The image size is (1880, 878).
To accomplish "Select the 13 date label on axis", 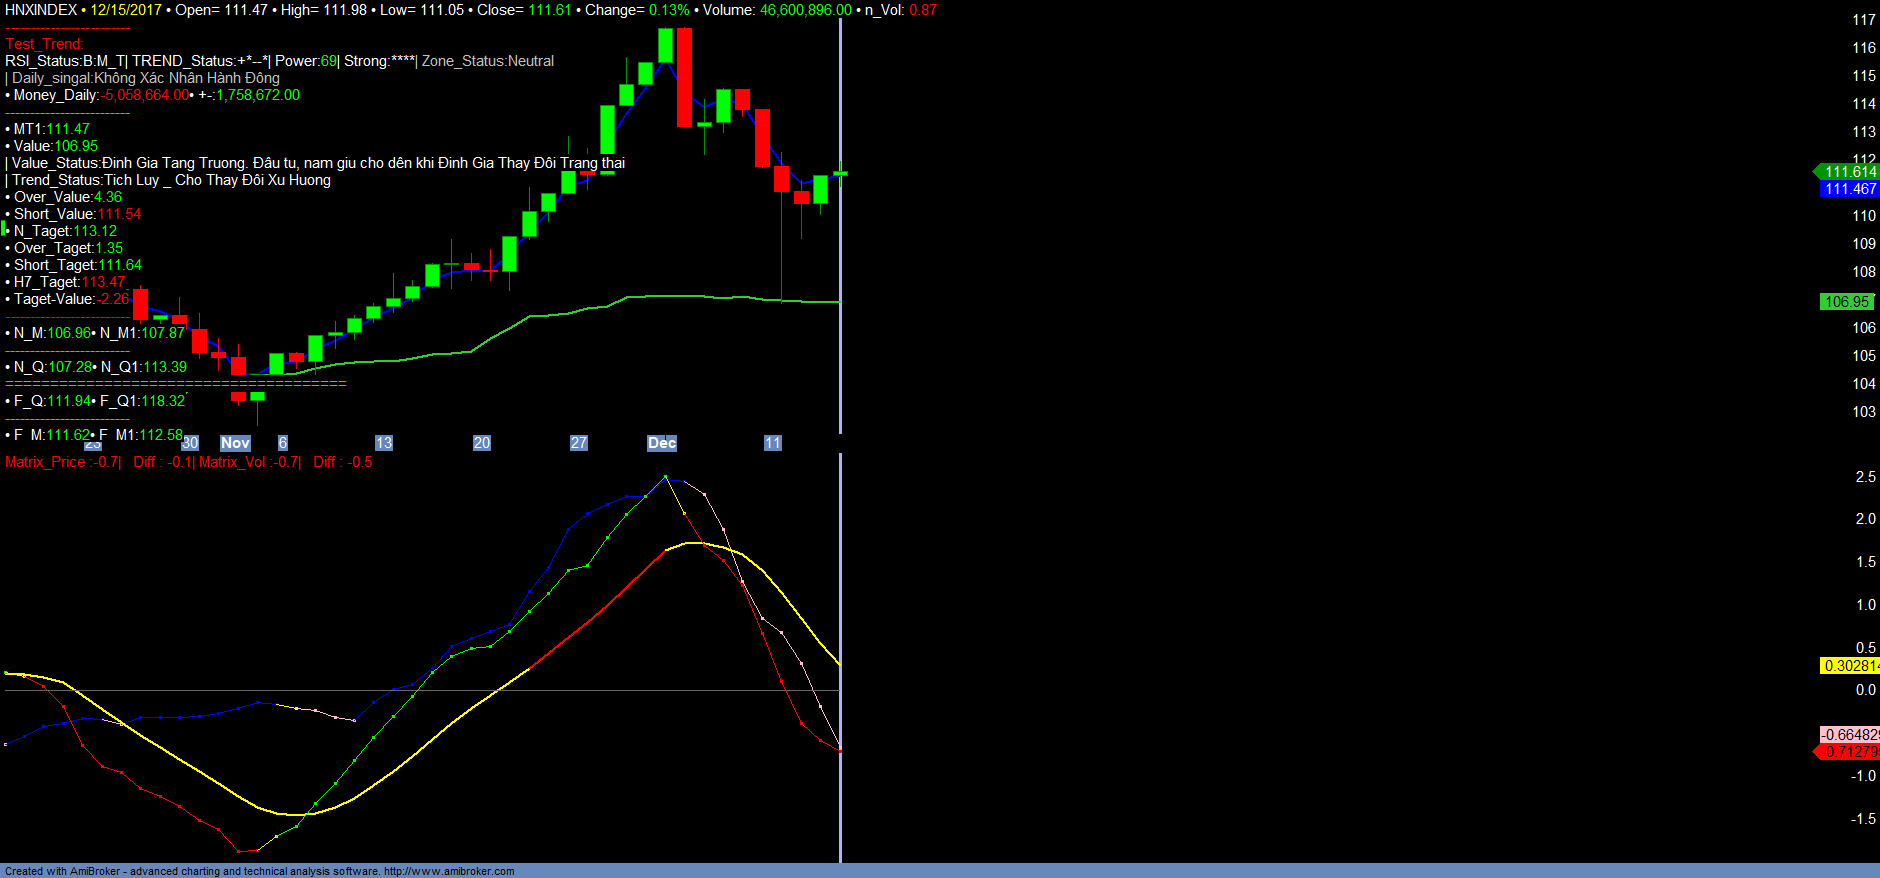I will coord(384,443).
